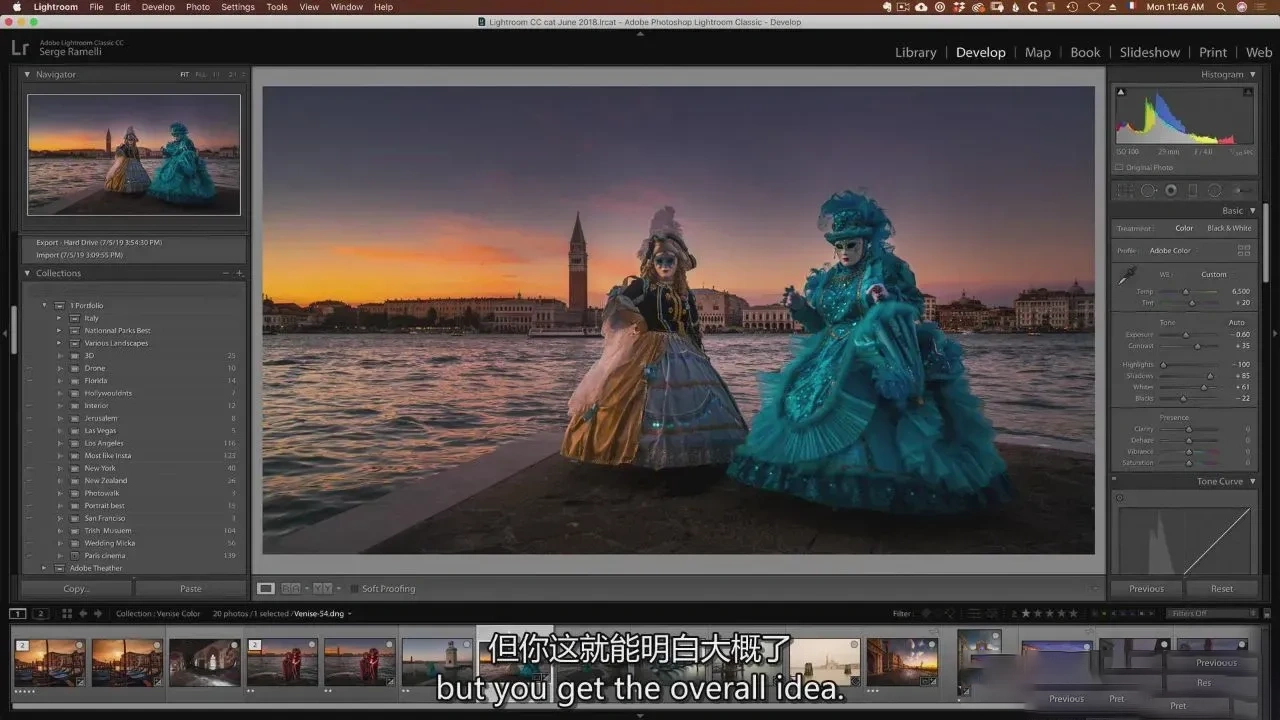Collapse the Histogram panel
Screen dimensions: 1280x720
point(1252,74)
